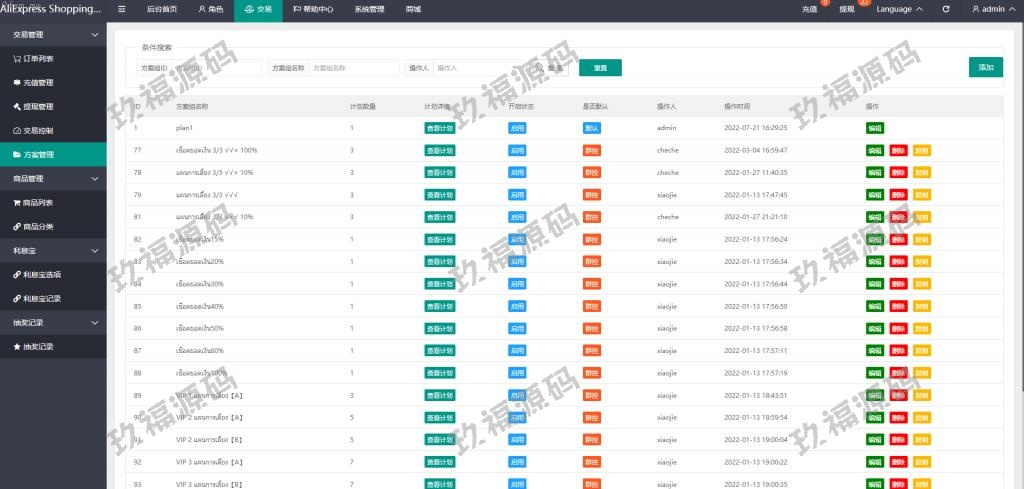The image size is (1024, 489).
Task: Open 抽奖记录 star item in sidebar
Action: pyautogui.click(x=38, y=346)
